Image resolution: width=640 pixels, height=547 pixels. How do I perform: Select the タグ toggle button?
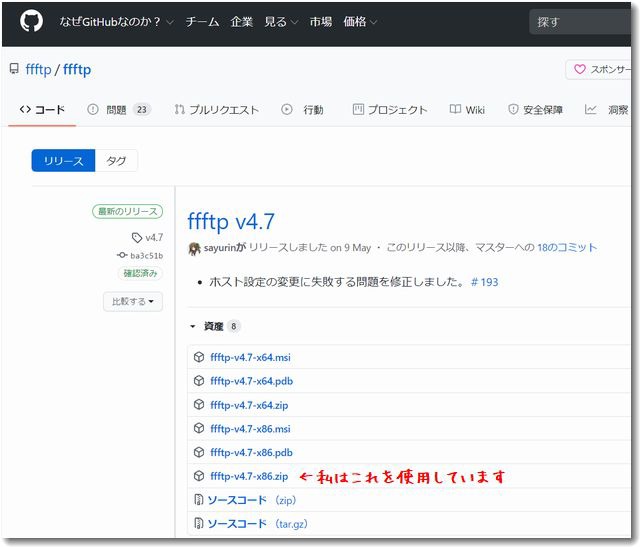(x=116, y=160)
